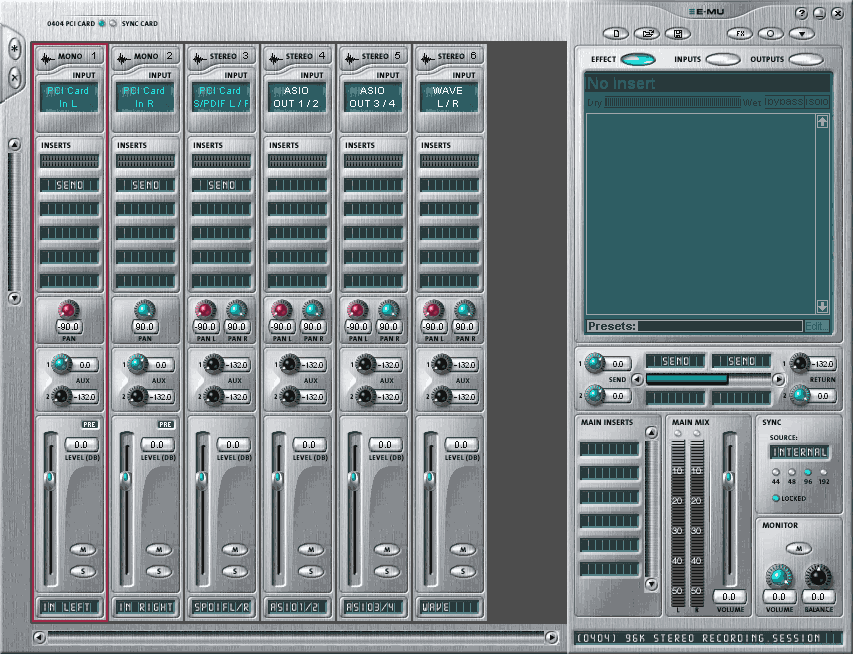Create a new session with the blank-page icon
The image size is (853, 654).
[x=616, y=34]
